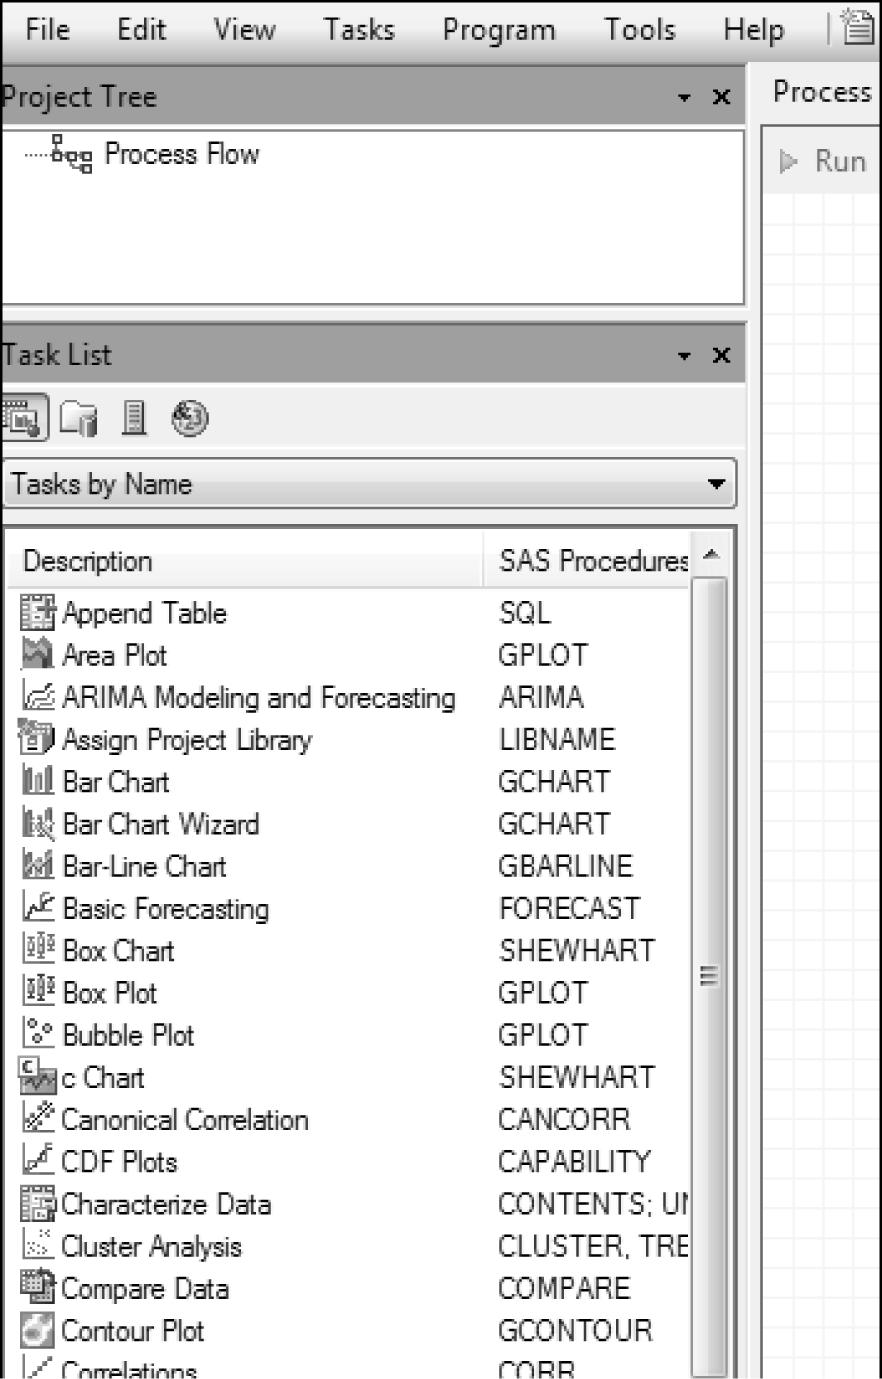Click the Process Flow tree icon

(x=72, y=155)
